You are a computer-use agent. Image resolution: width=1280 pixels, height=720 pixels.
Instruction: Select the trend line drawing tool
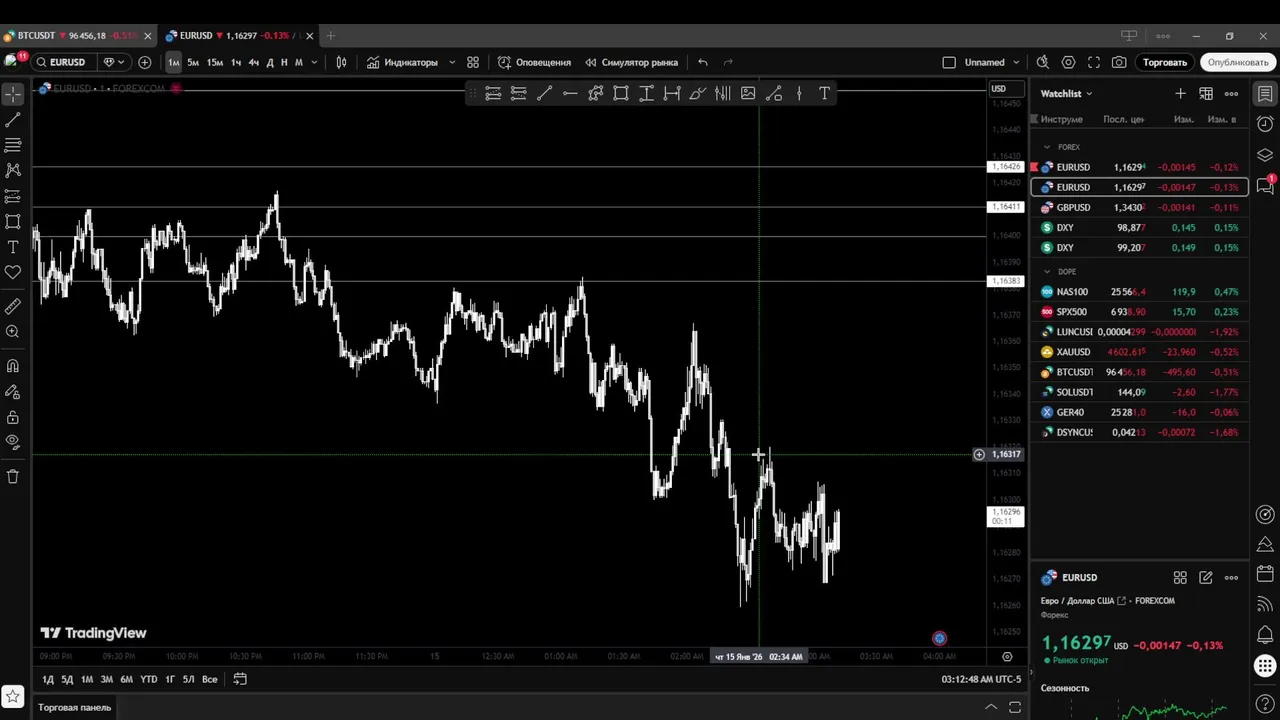(13, 120)
